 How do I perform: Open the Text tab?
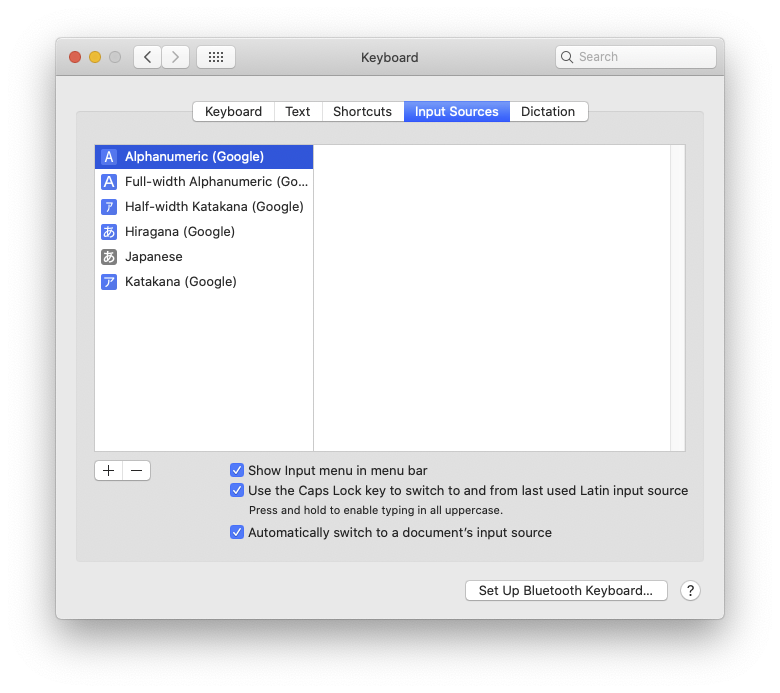pos(298,112)
